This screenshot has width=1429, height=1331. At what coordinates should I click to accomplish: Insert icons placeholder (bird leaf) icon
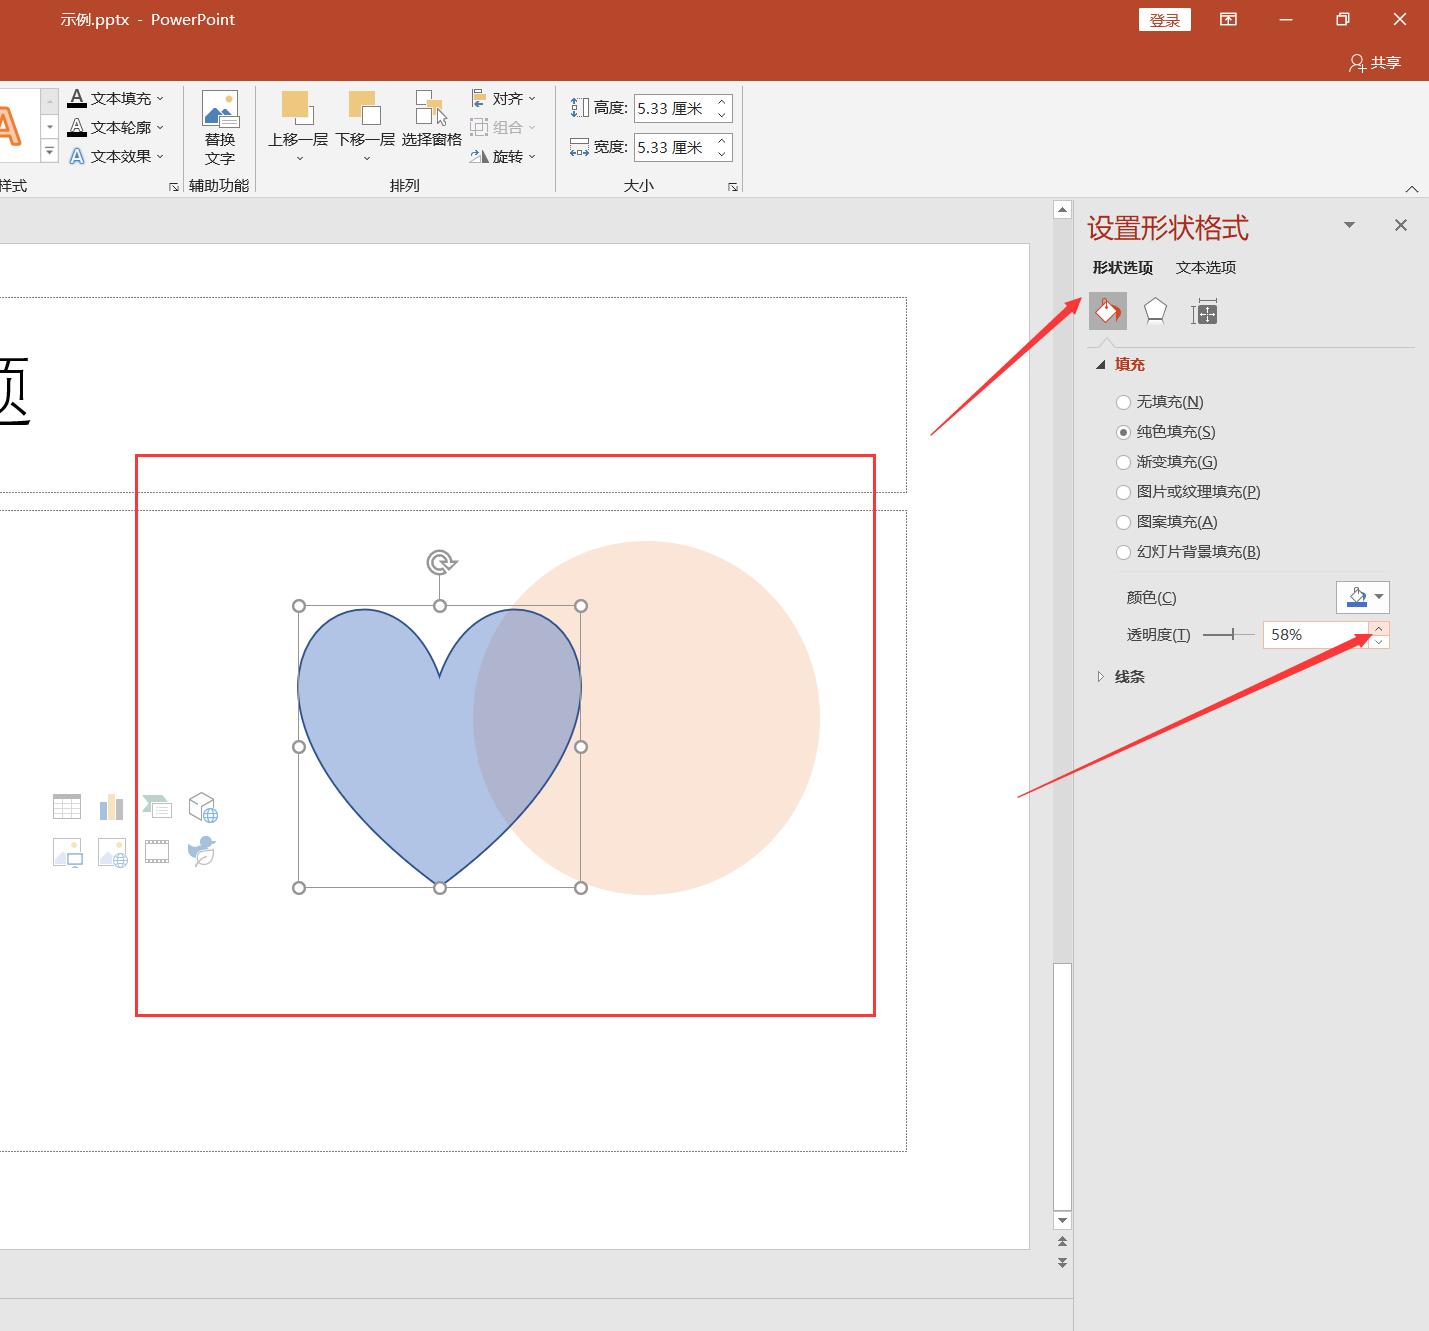[202, 851]
